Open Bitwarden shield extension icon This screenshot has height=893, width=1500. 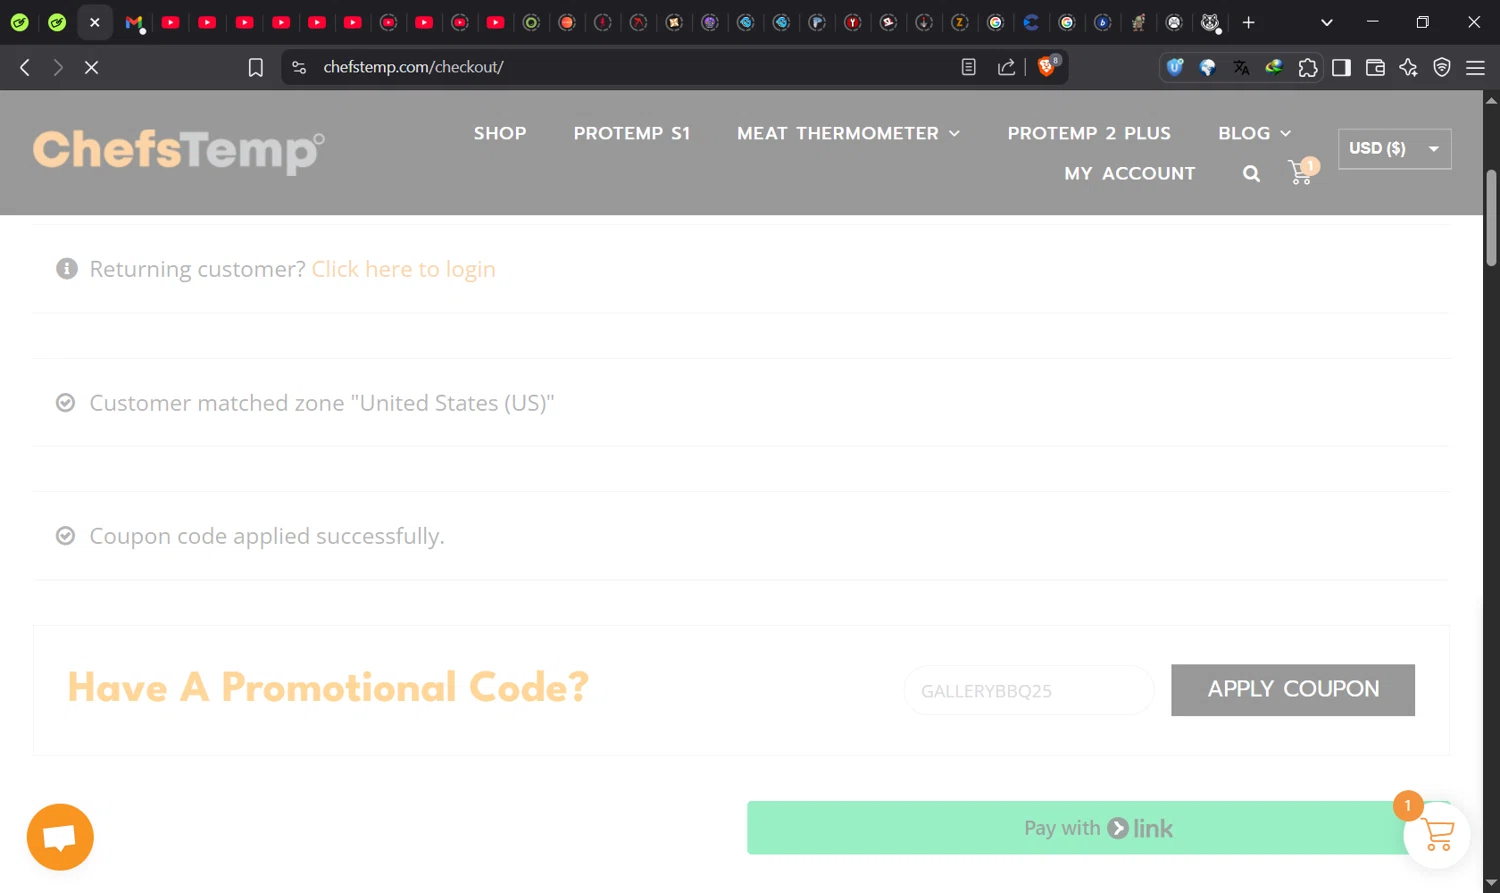1175,67
